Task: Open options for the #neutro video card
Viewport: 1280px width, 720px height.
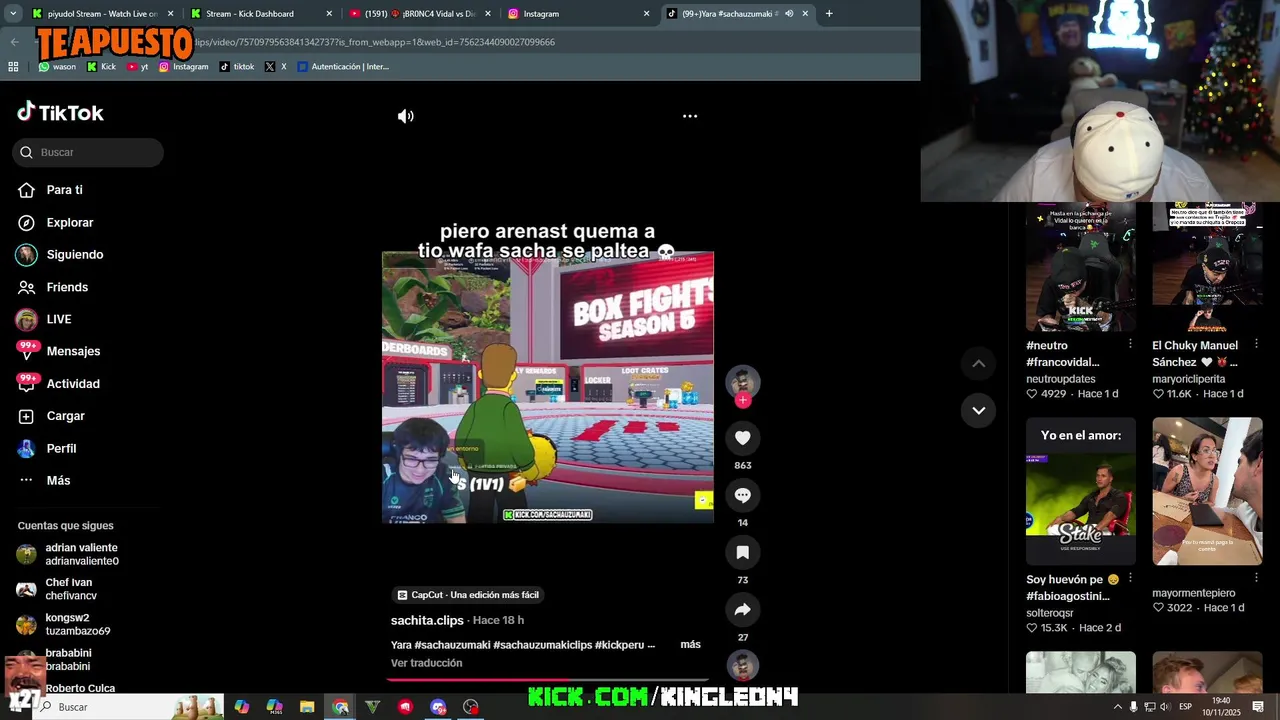Action: [1130, 344]
